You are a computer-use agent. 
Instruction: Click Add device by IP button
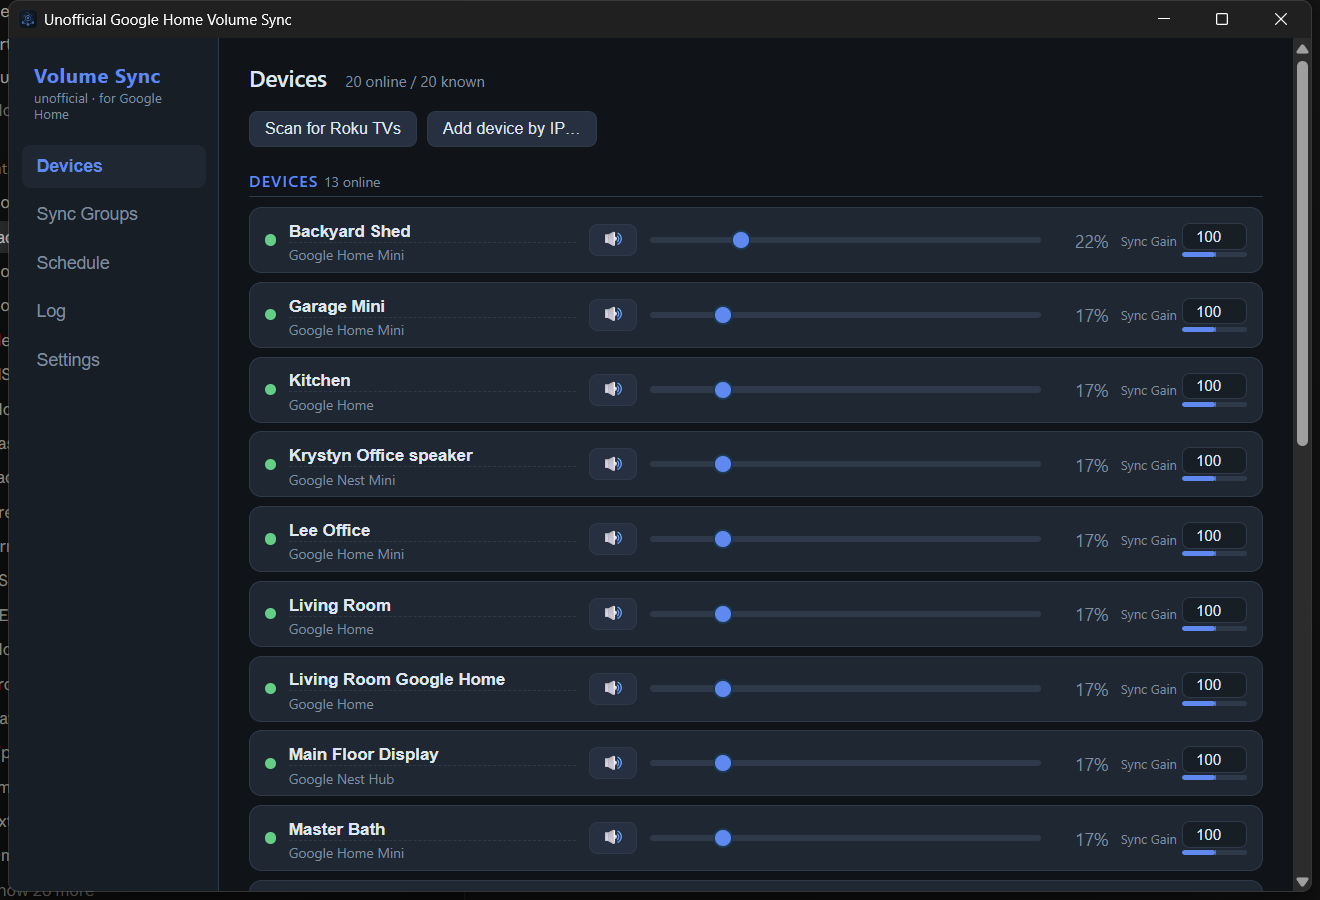[x=512, y=129]
